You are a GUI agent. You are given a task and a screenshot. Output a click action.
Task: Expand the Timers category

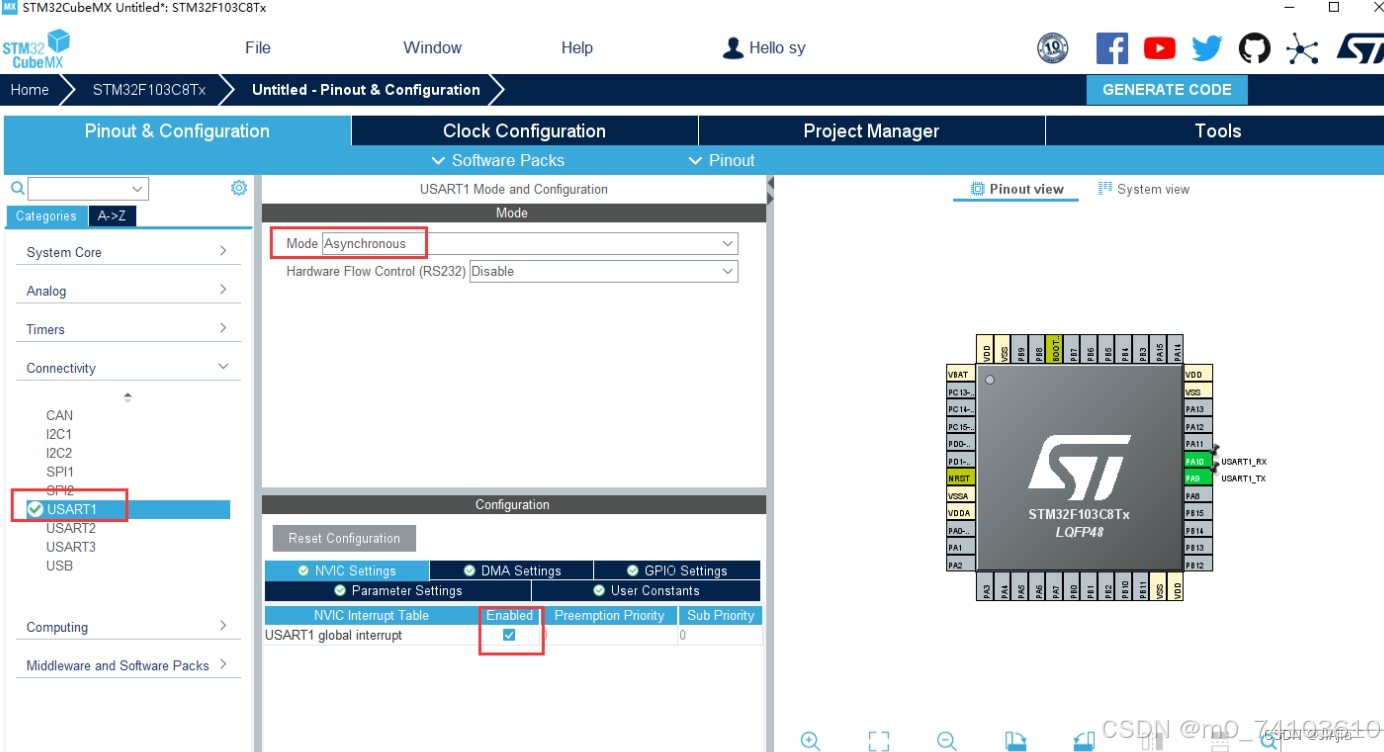coord(127,329)
